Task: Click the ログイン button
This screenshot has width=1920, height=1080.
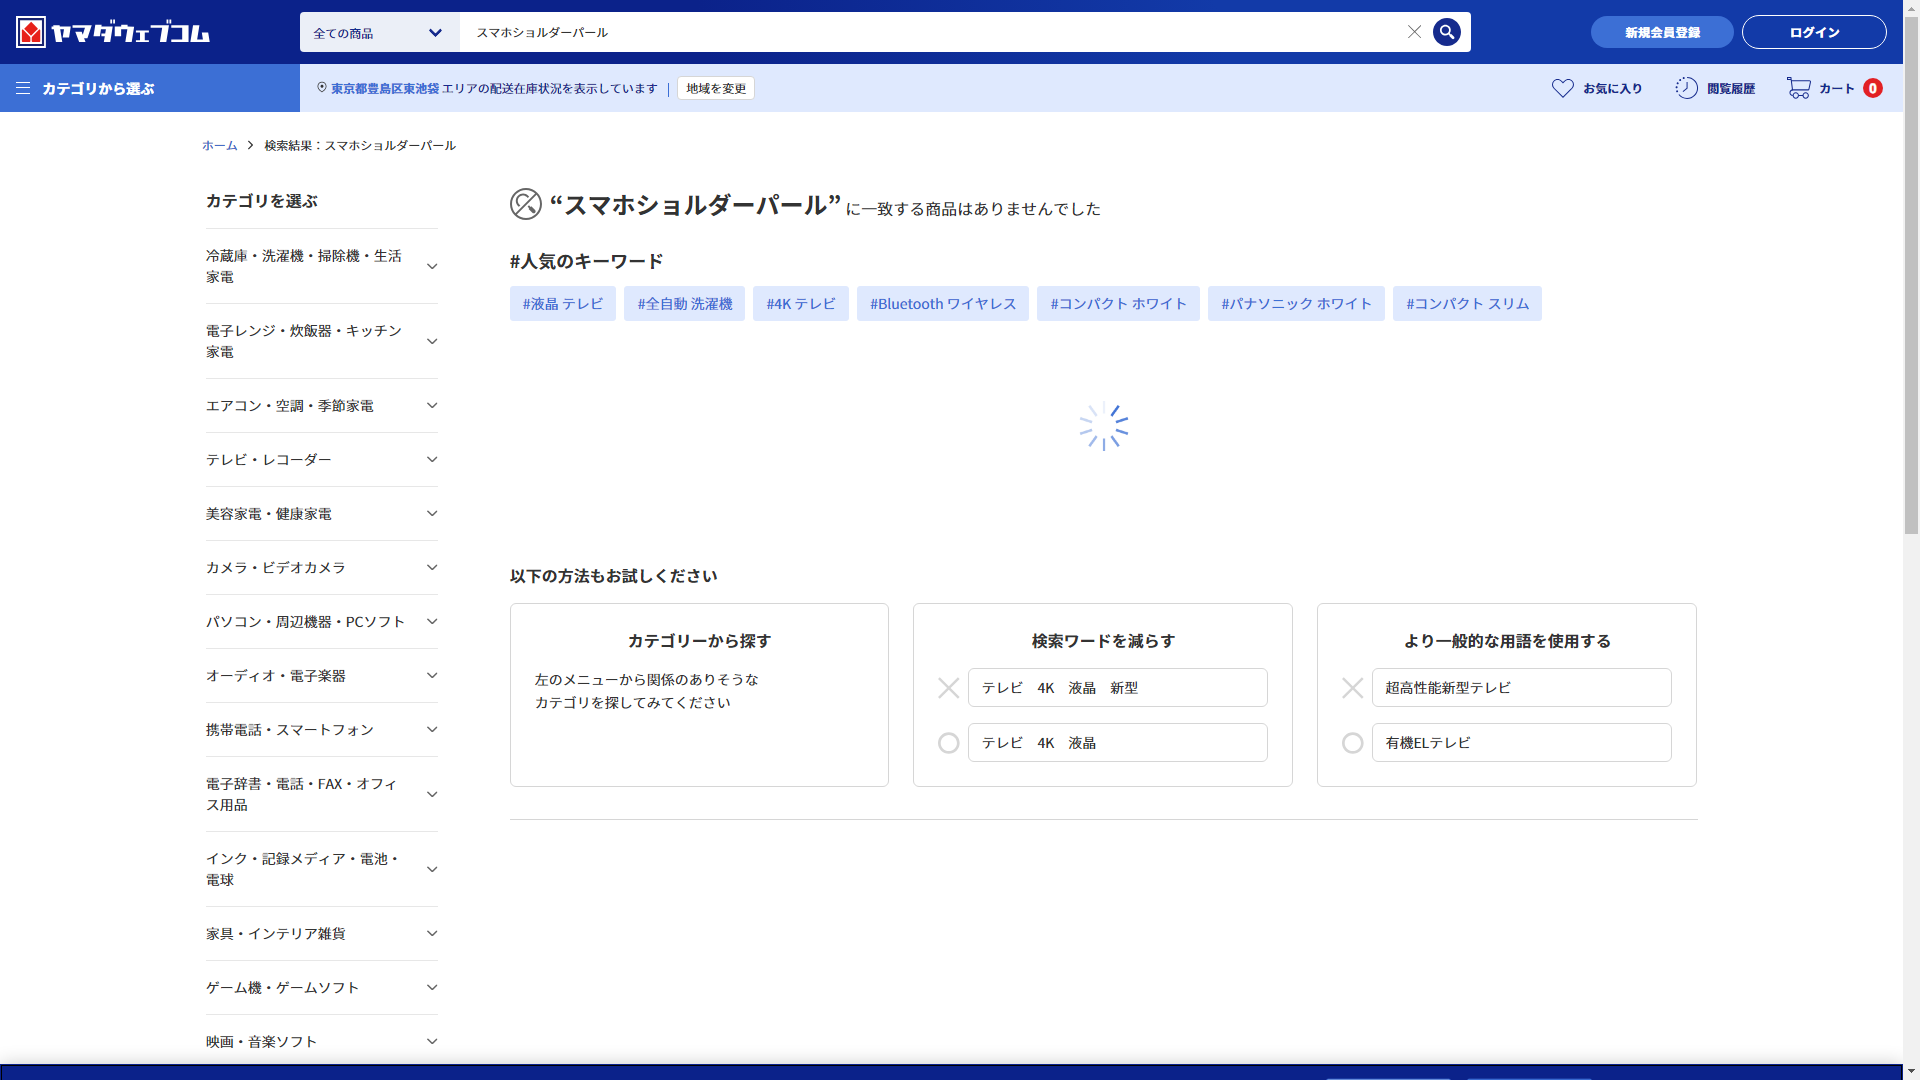Action: 1813,32
